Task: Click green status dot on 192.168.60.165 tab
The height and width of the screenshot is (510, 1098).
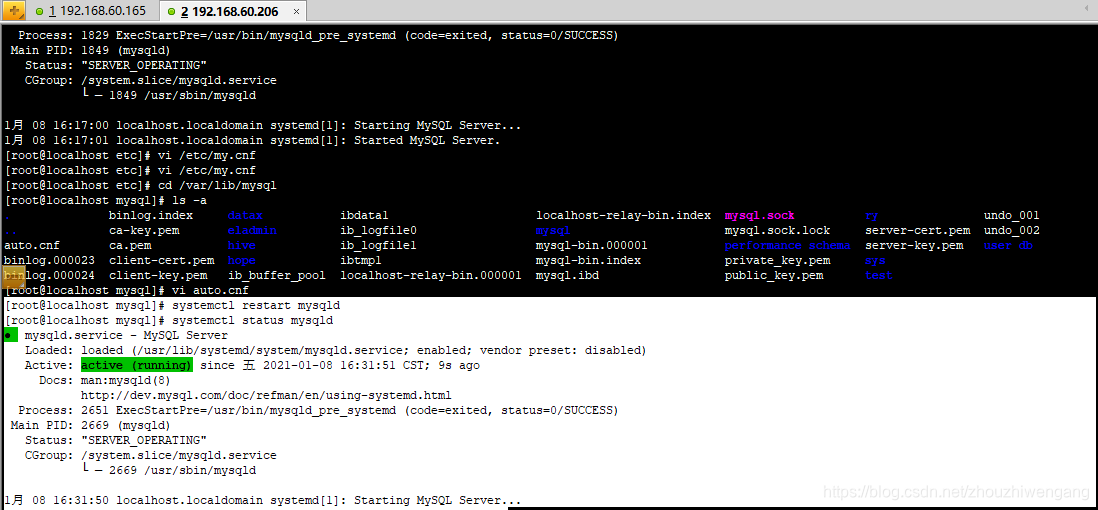Action: pos(39,11)
